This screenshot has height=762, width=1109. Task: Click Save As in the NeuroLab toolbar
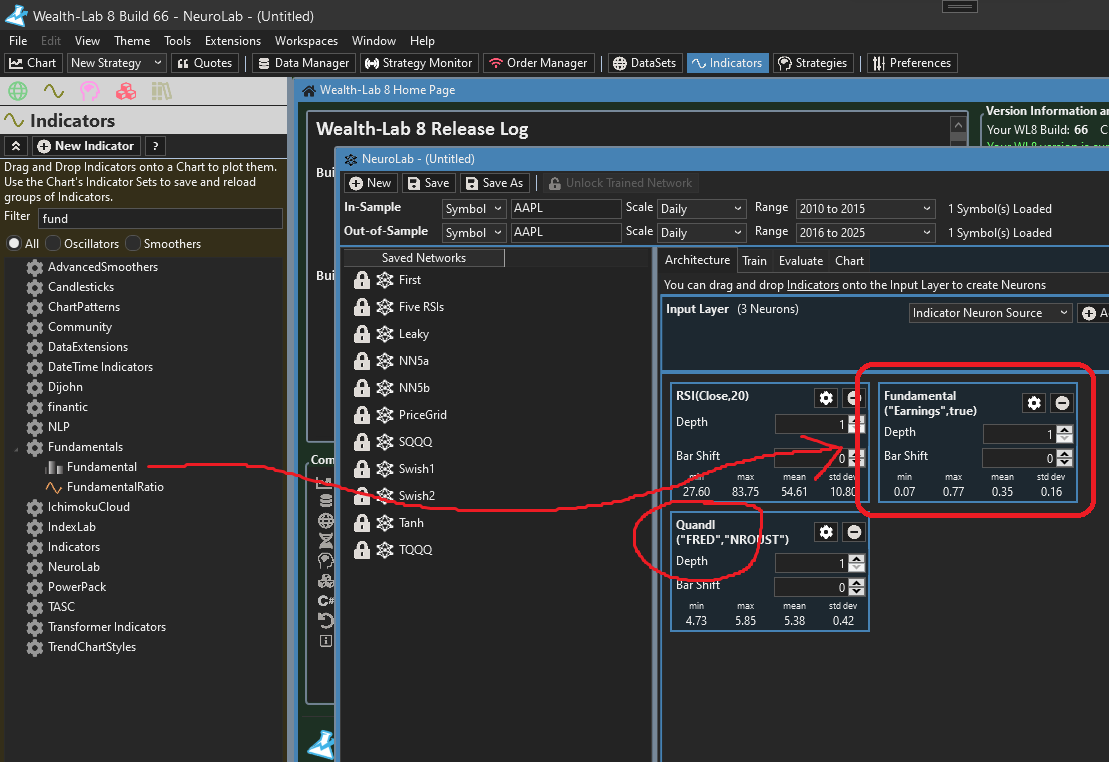tap(495, 183)
